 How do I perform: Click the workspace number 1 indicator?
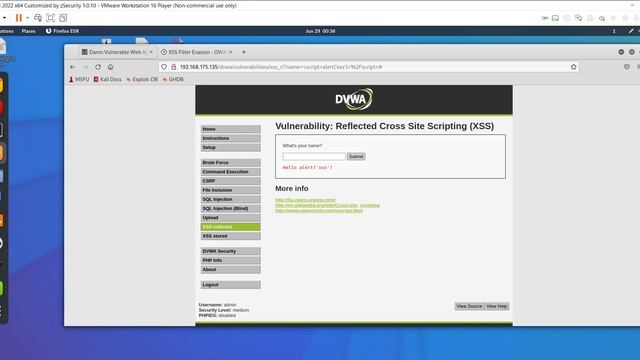614,31
